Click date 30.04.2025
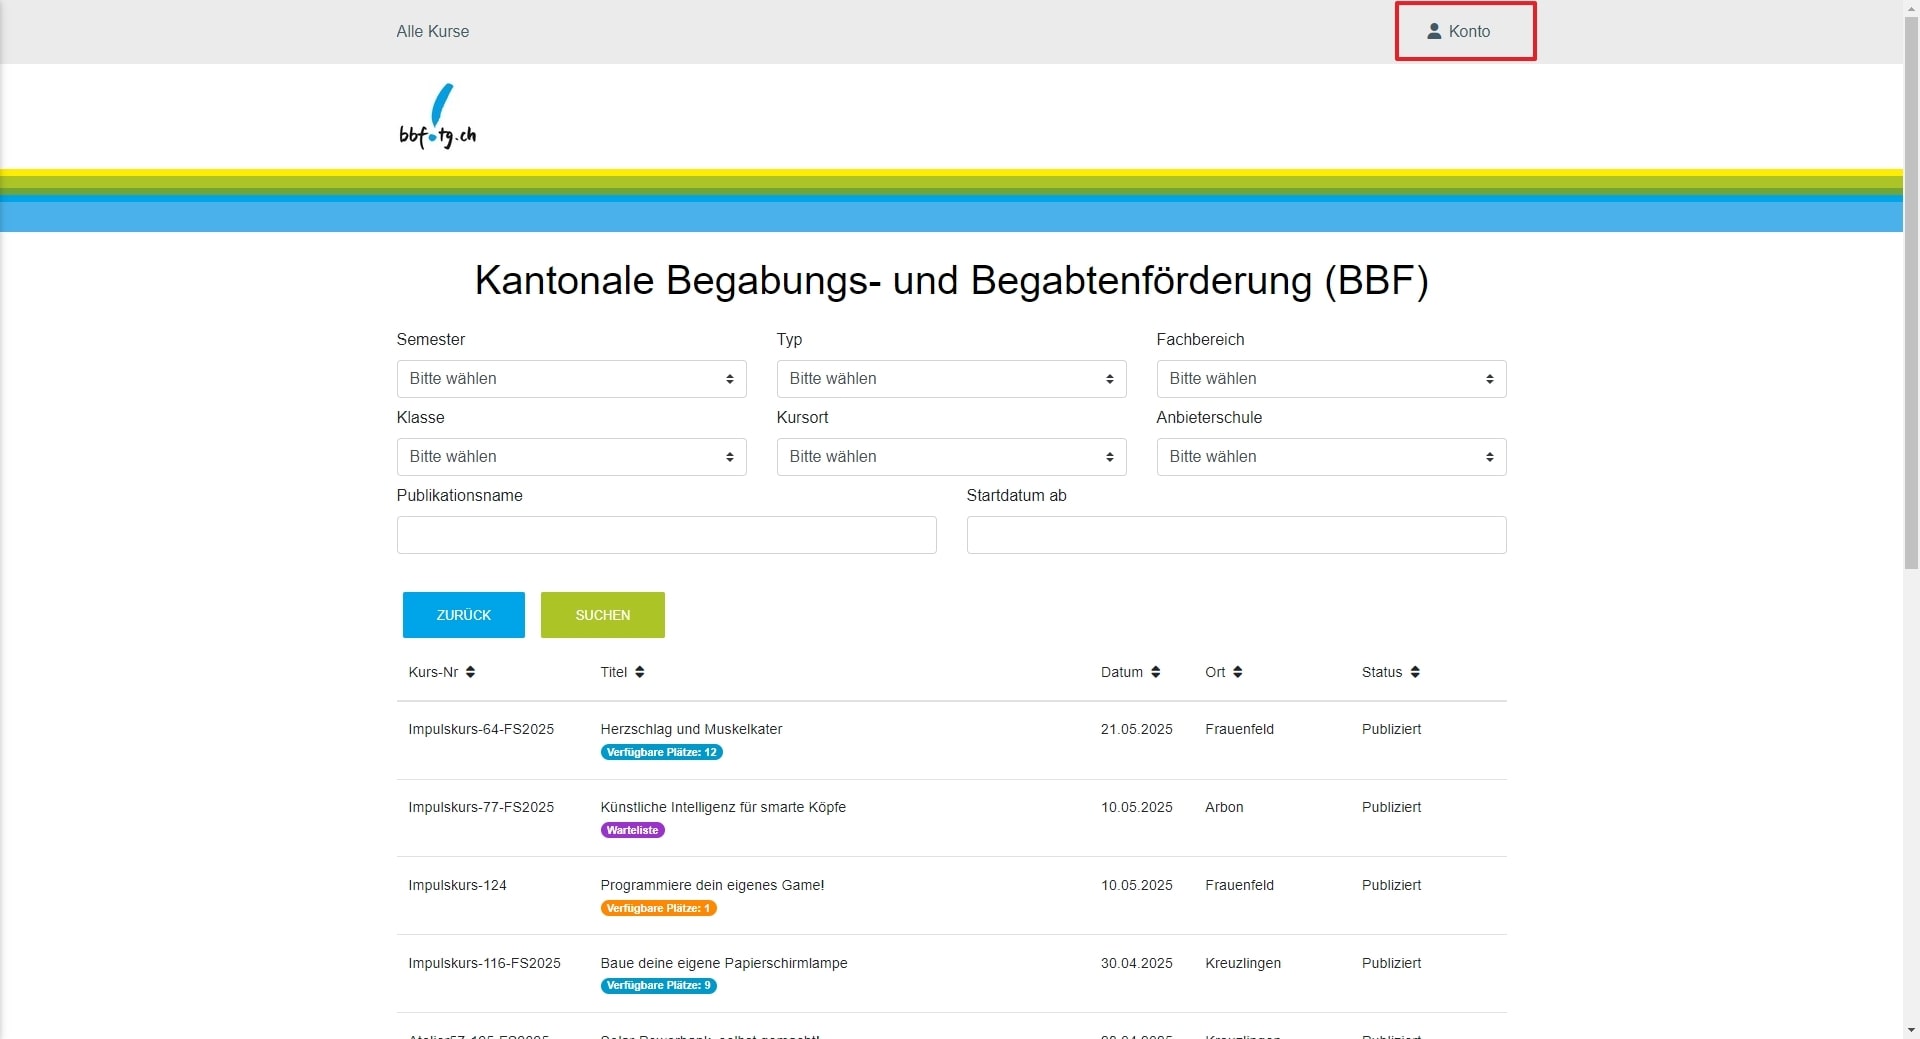1920x1039 pixels. [x=1136, y=963]
